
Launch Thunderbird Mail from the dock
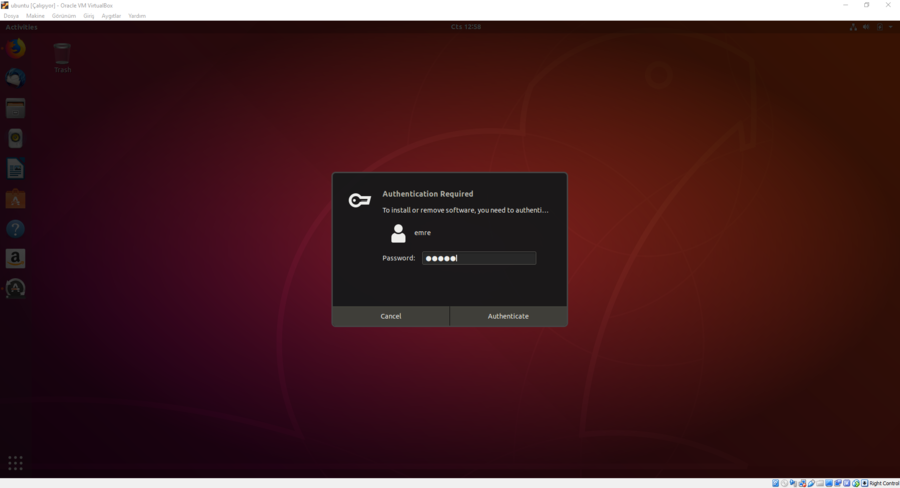[x=15, y=78]
